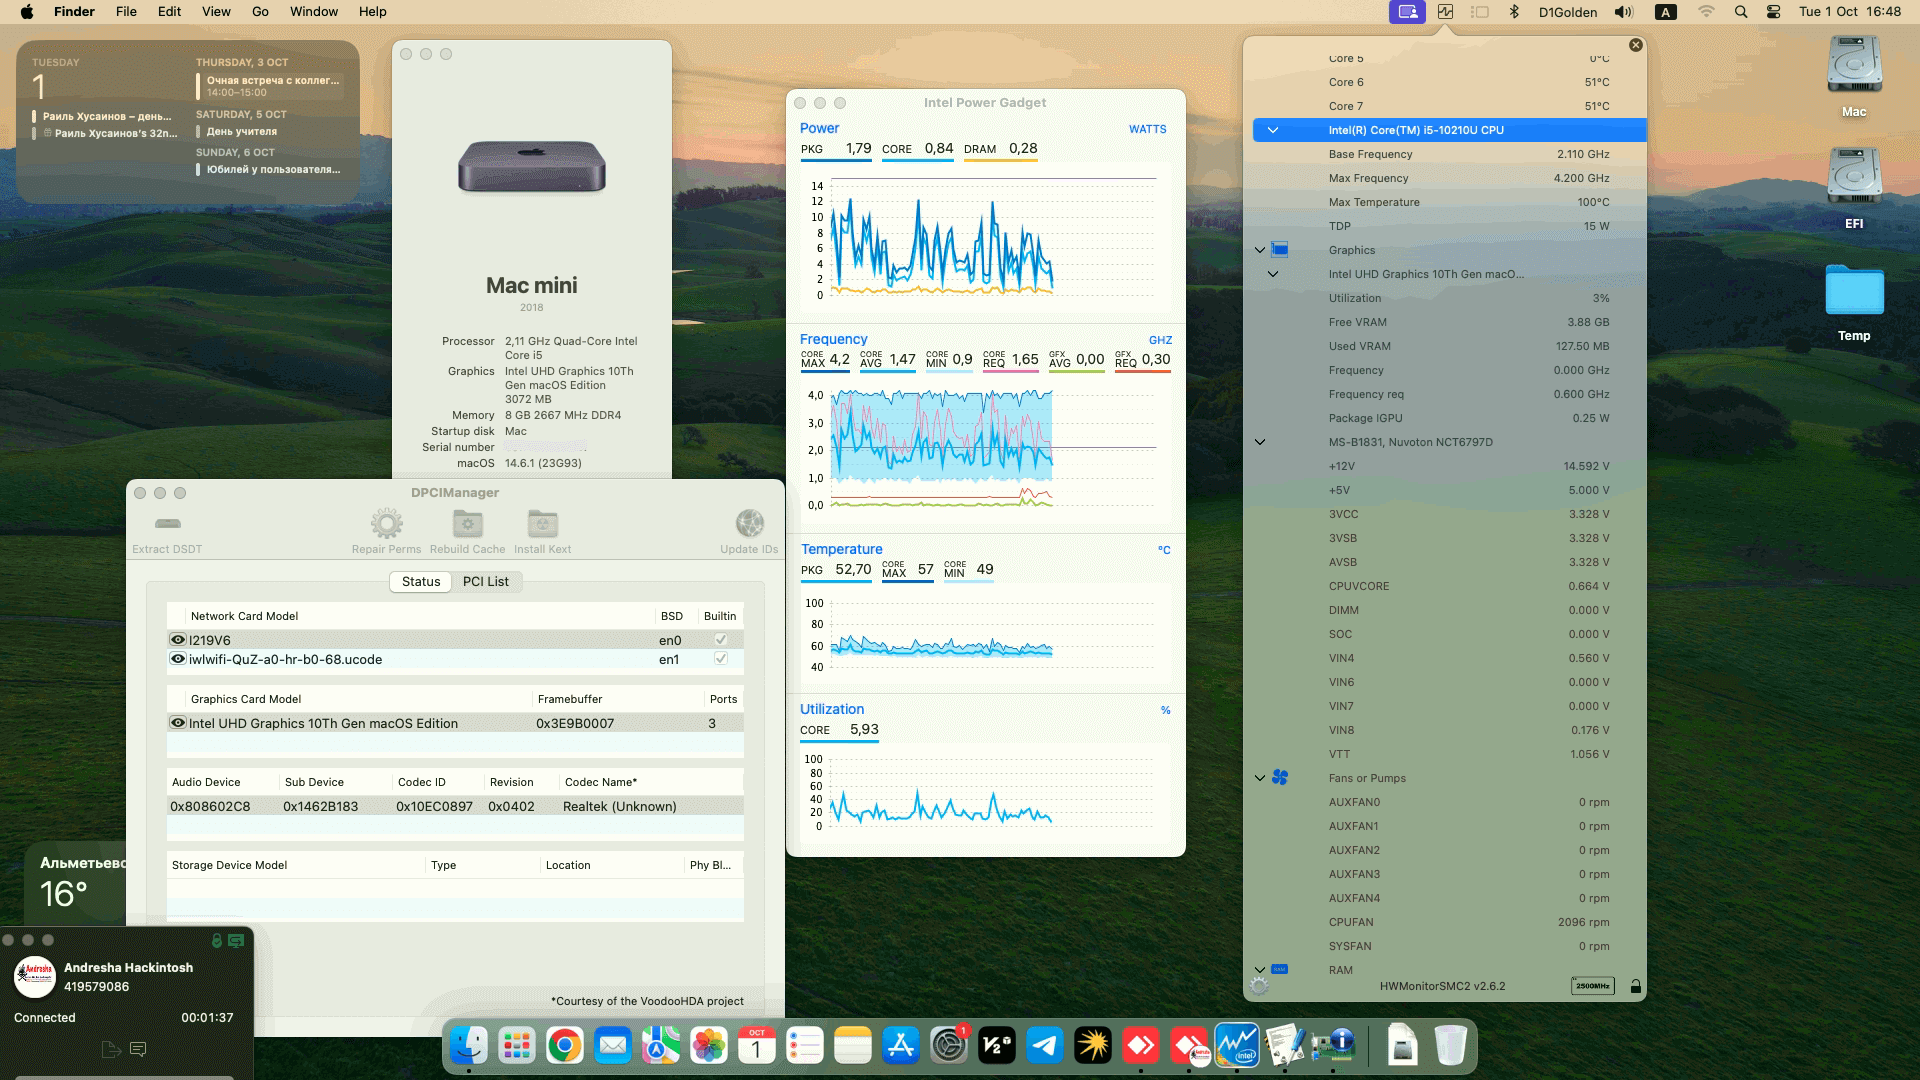Click the padlock icon in HWMonitorSMC2
The image size is (1920, 1080).
coord(1635,986)
